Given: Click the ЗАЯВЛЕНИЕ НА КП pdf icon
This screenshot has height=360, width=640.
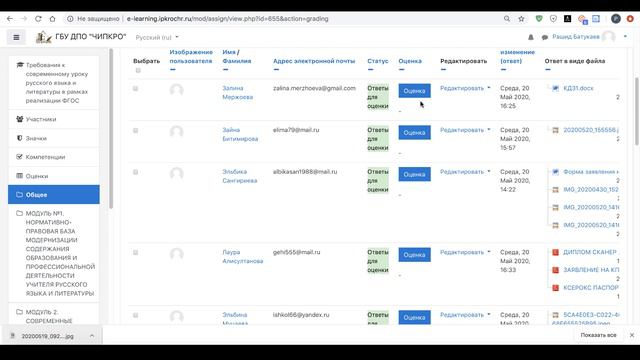Looking at the screenshot, I should pyautogui.click(x=556, y=270).
